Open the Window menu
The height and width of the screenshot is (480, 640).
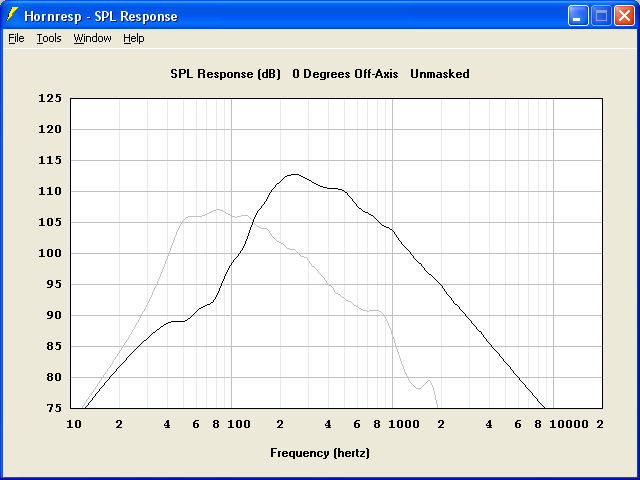(x=92, y=38)
